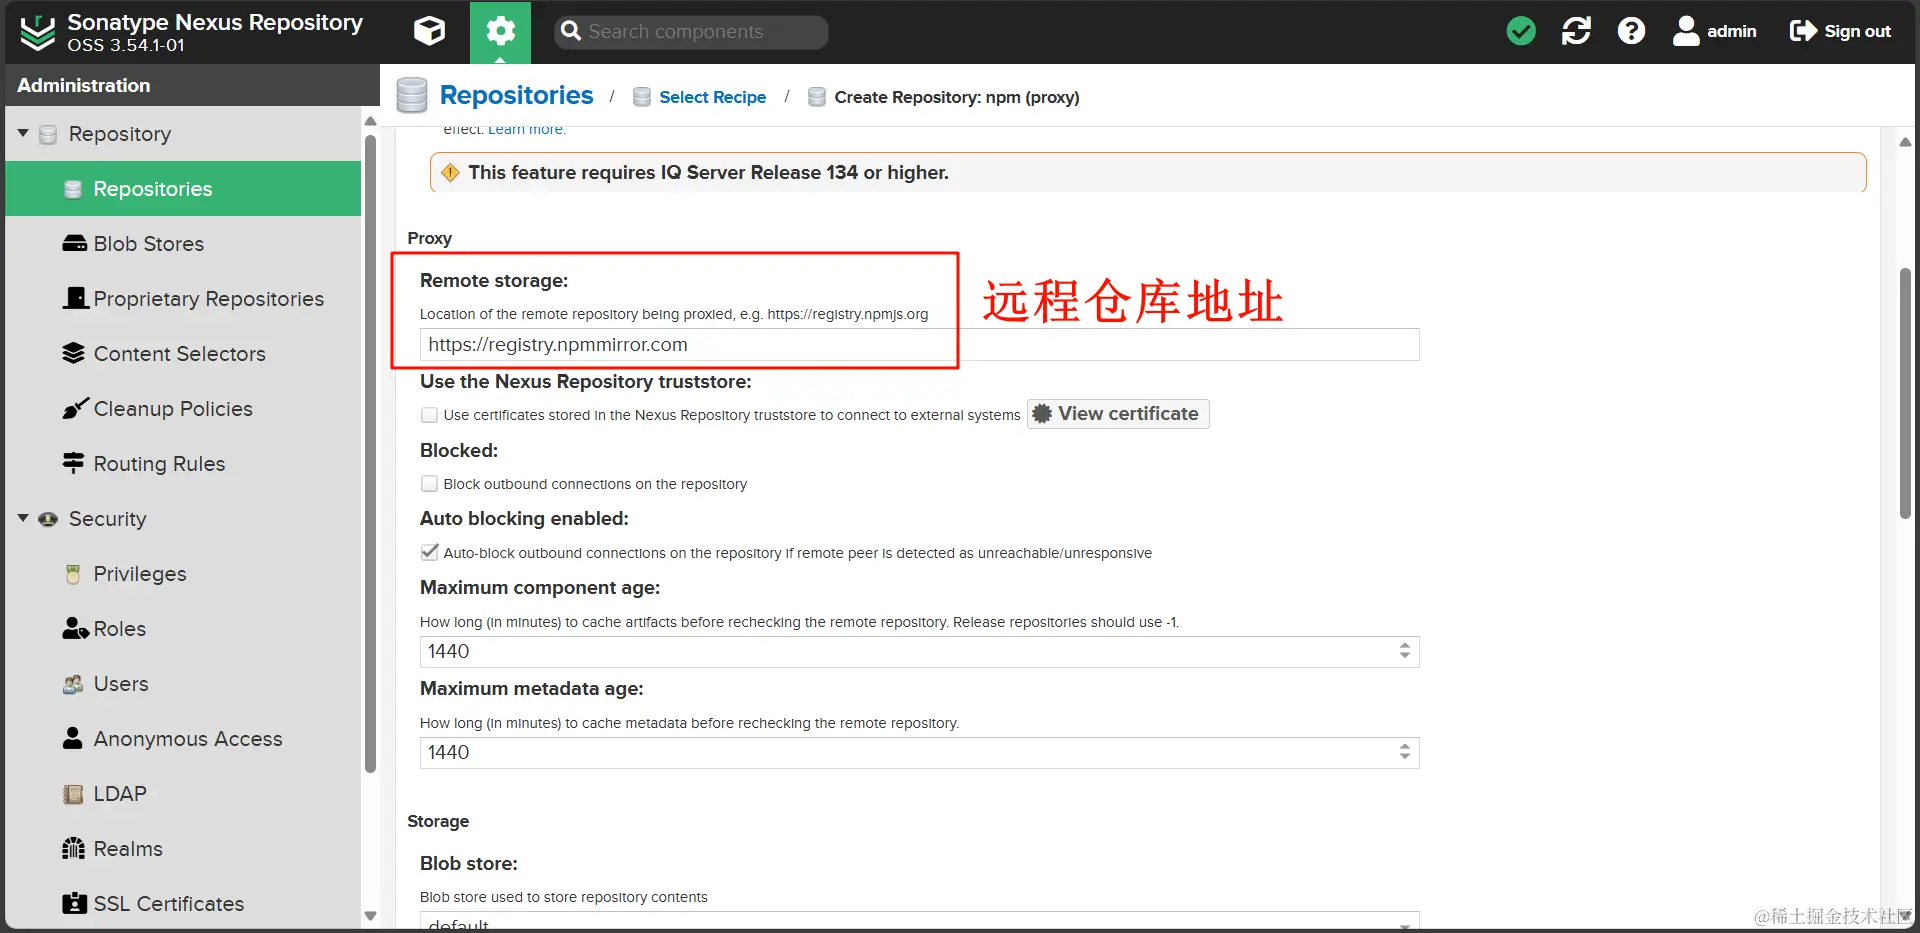Screen dimensions: 1920x933
Task: Click the sidebar scroll-down arrow
Action: (x=371, y=915)
